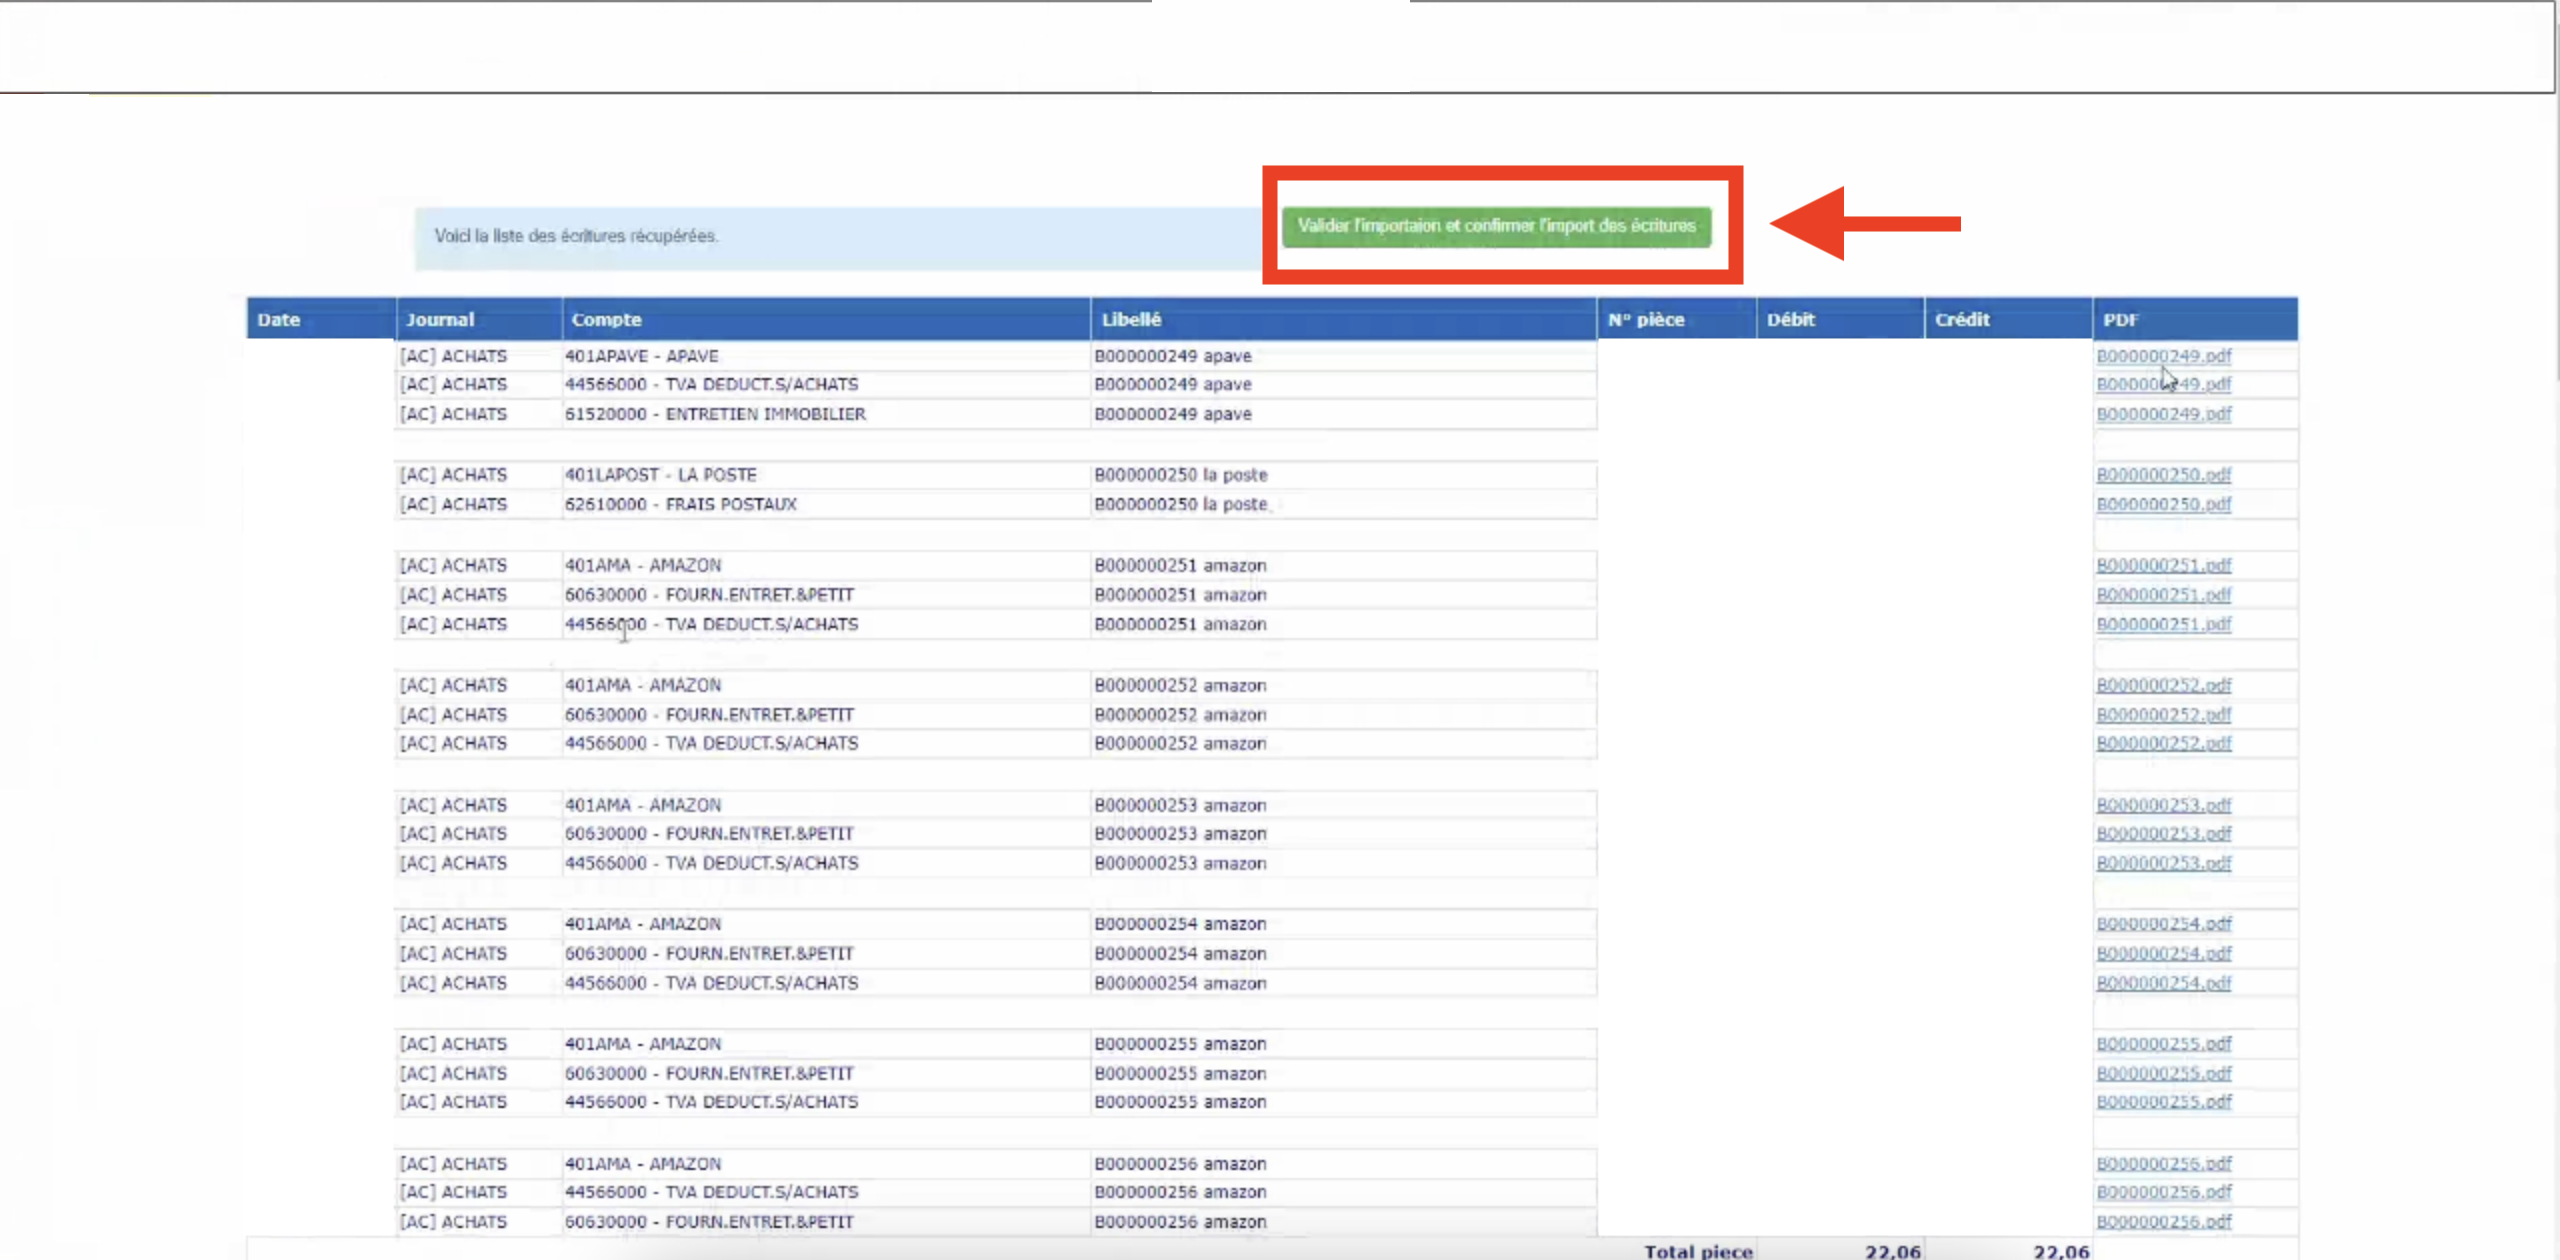Click the 'Total piece' label
The width and height of the screenshot is (2560, 1260).
point(1698,1251)
